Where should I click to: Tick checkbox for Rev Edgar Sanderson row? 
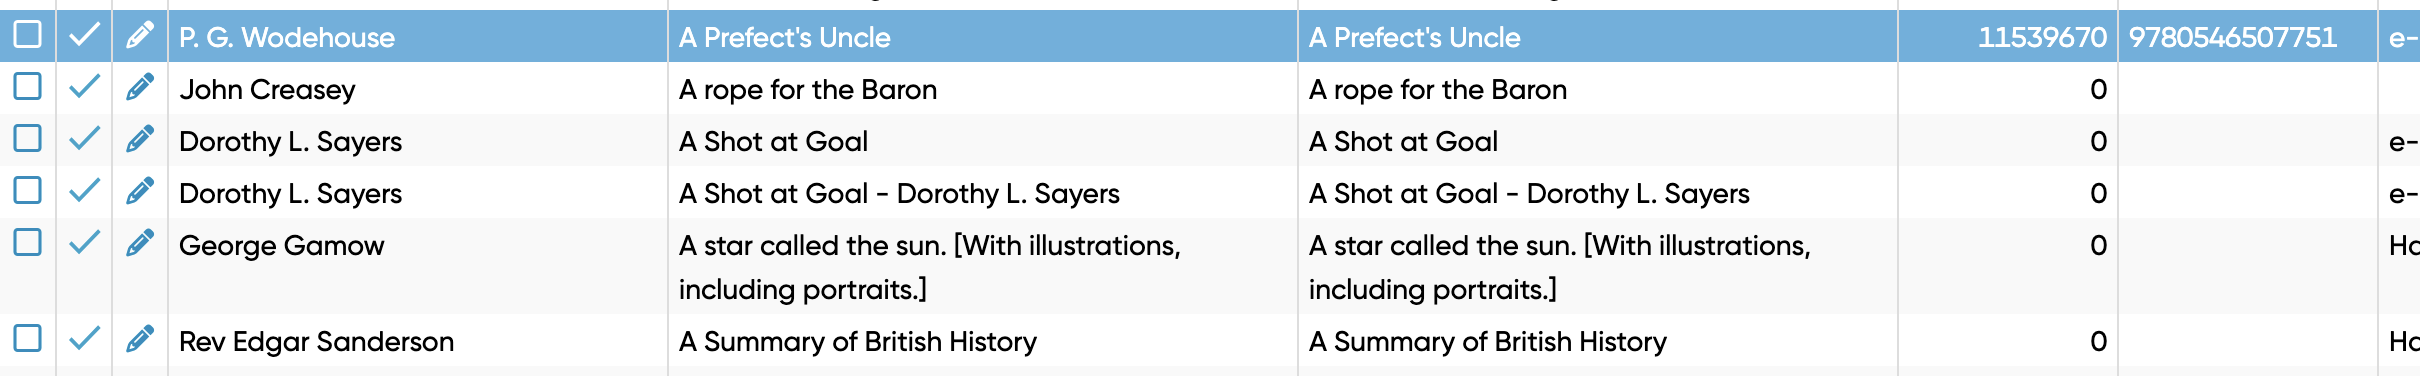(28, 337)
